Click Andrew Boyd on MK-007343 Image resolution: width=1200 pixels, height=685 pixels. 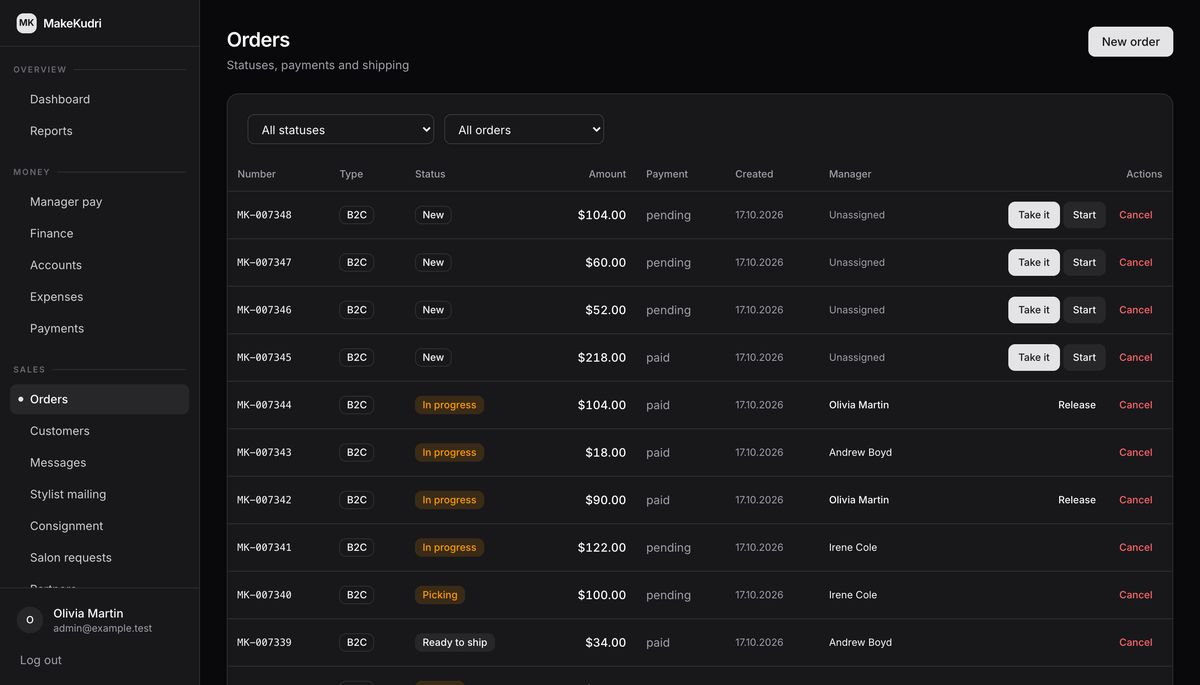click(x=860, y=452)
